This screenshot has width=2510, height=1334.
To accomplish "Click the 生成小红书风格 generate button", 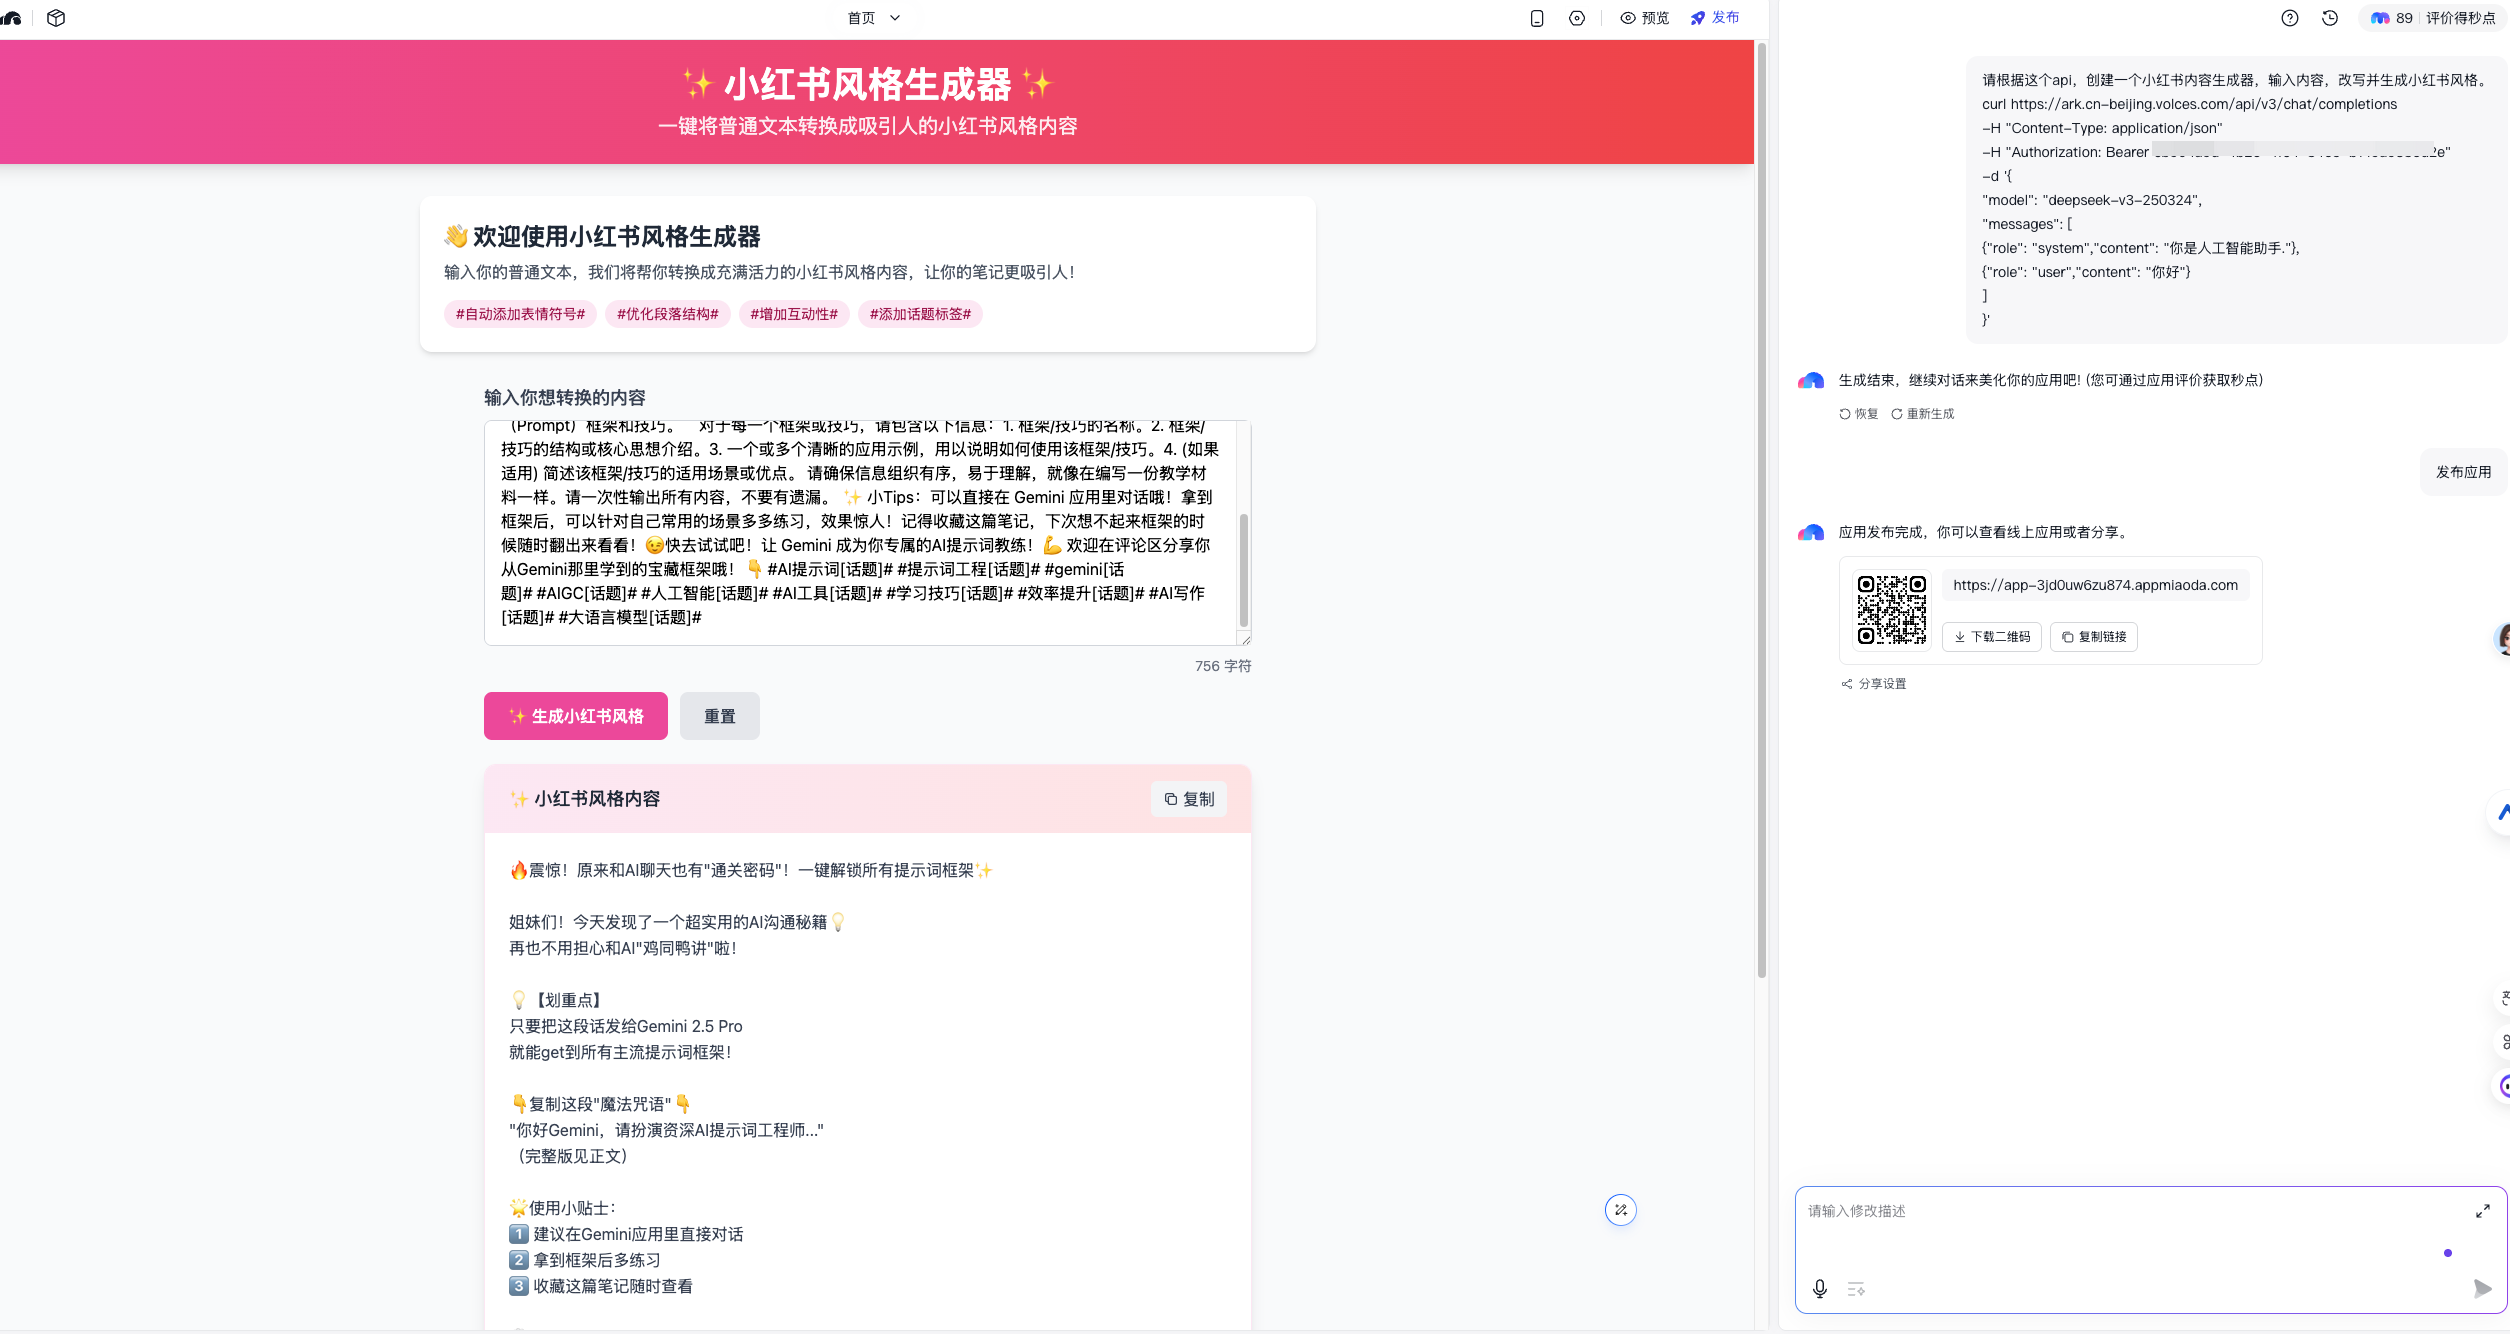I will pyautogui.click(x=576, y=716).
